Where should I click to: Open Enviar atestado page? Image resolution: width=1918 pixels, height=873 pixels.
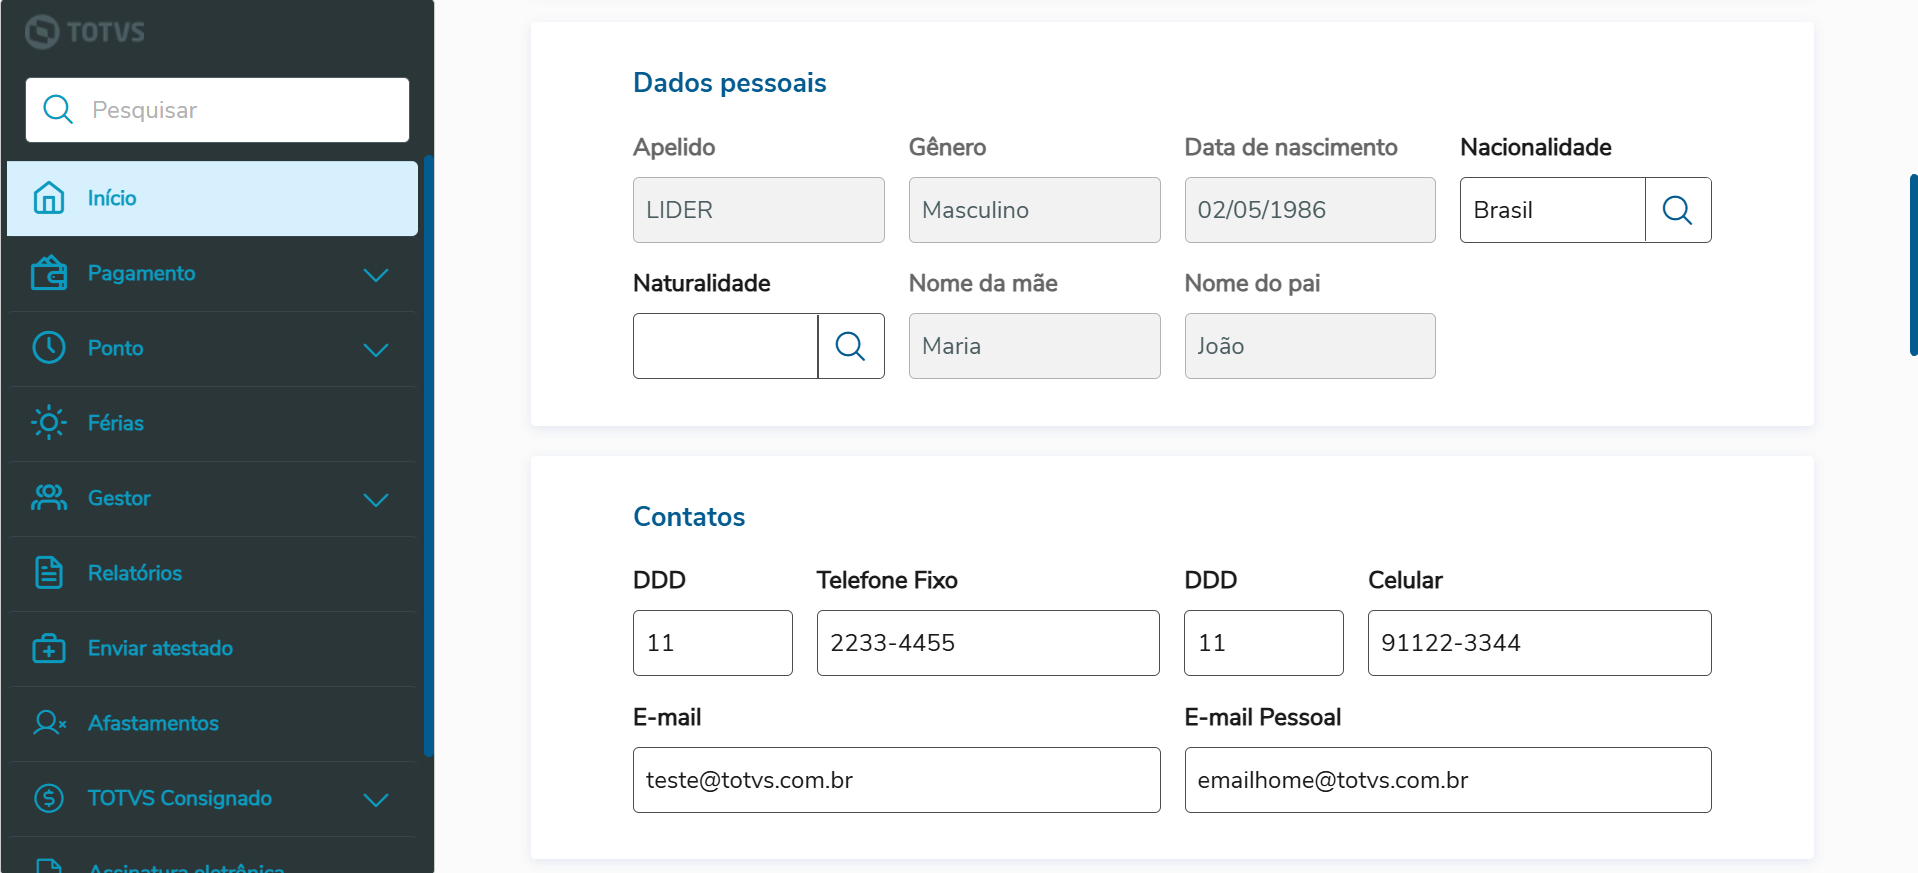160,648
